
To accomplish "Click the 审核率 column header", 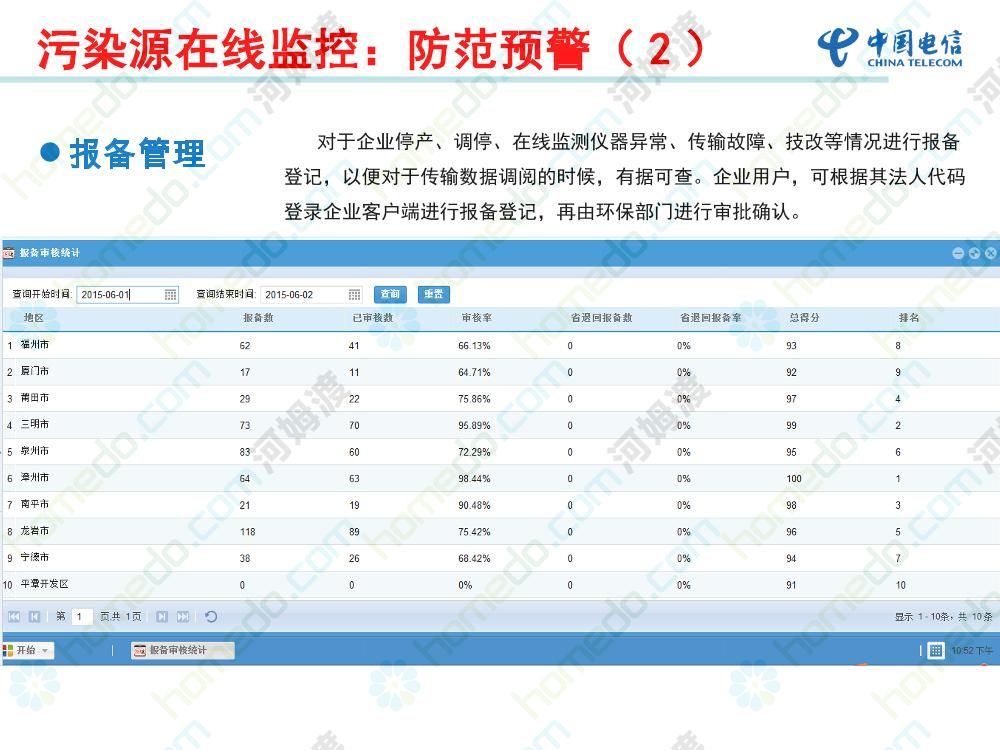I will tap(475, 318).
